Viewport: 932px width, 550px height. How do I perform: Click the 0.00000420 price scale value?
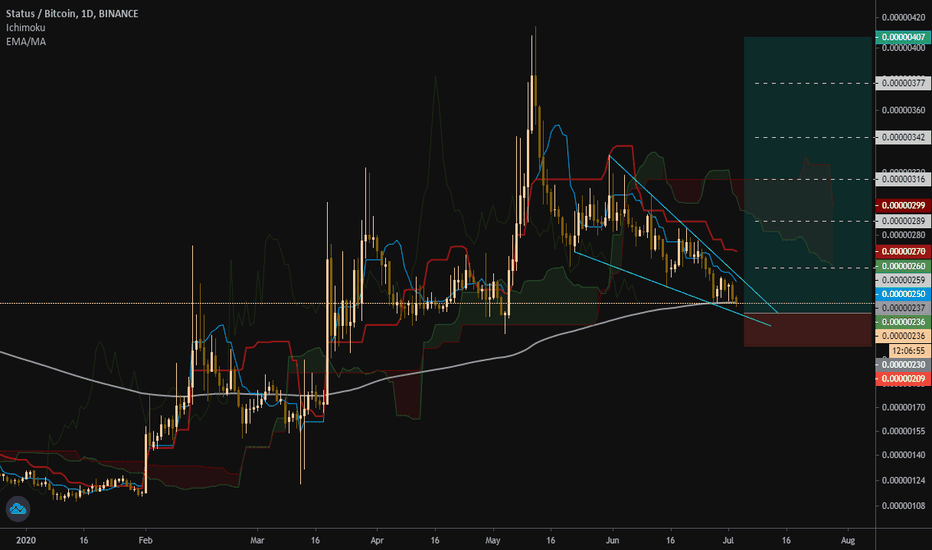(903, 17)
